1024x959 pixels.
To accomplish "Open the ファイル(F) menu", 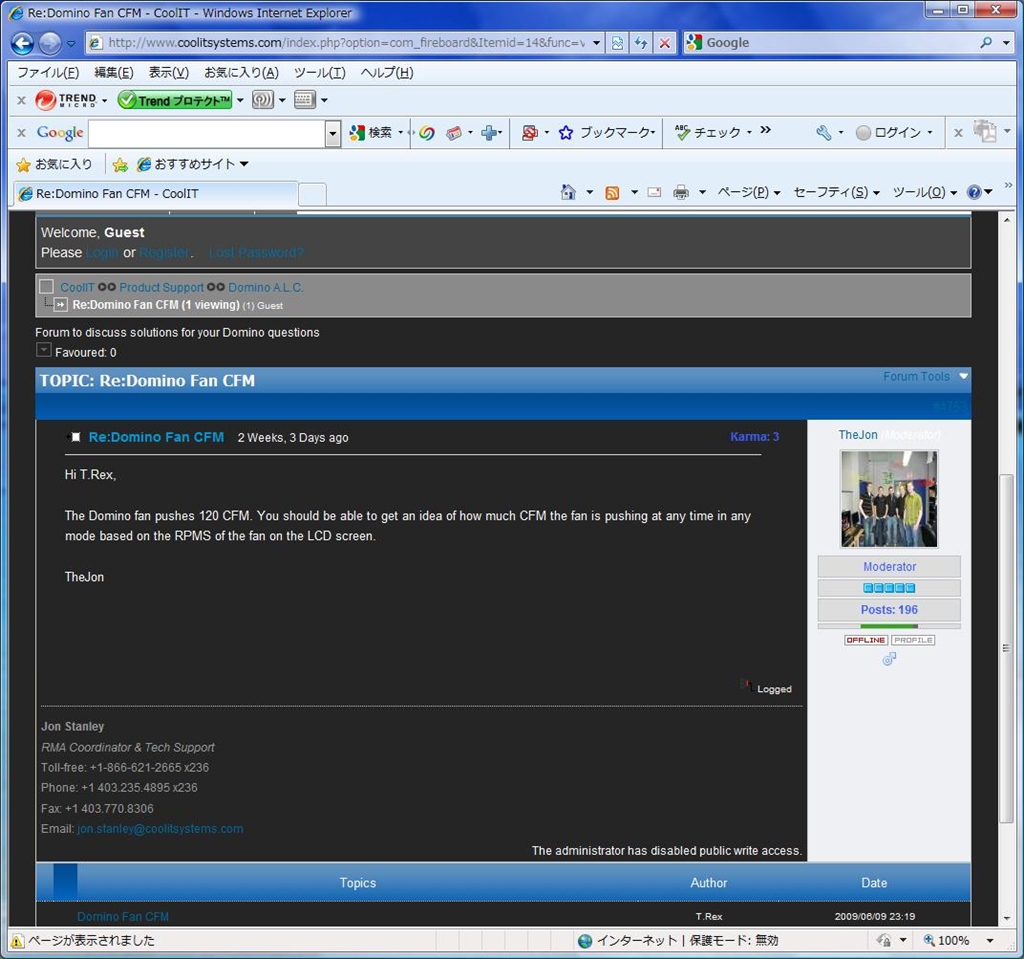I will coord(48,73).
